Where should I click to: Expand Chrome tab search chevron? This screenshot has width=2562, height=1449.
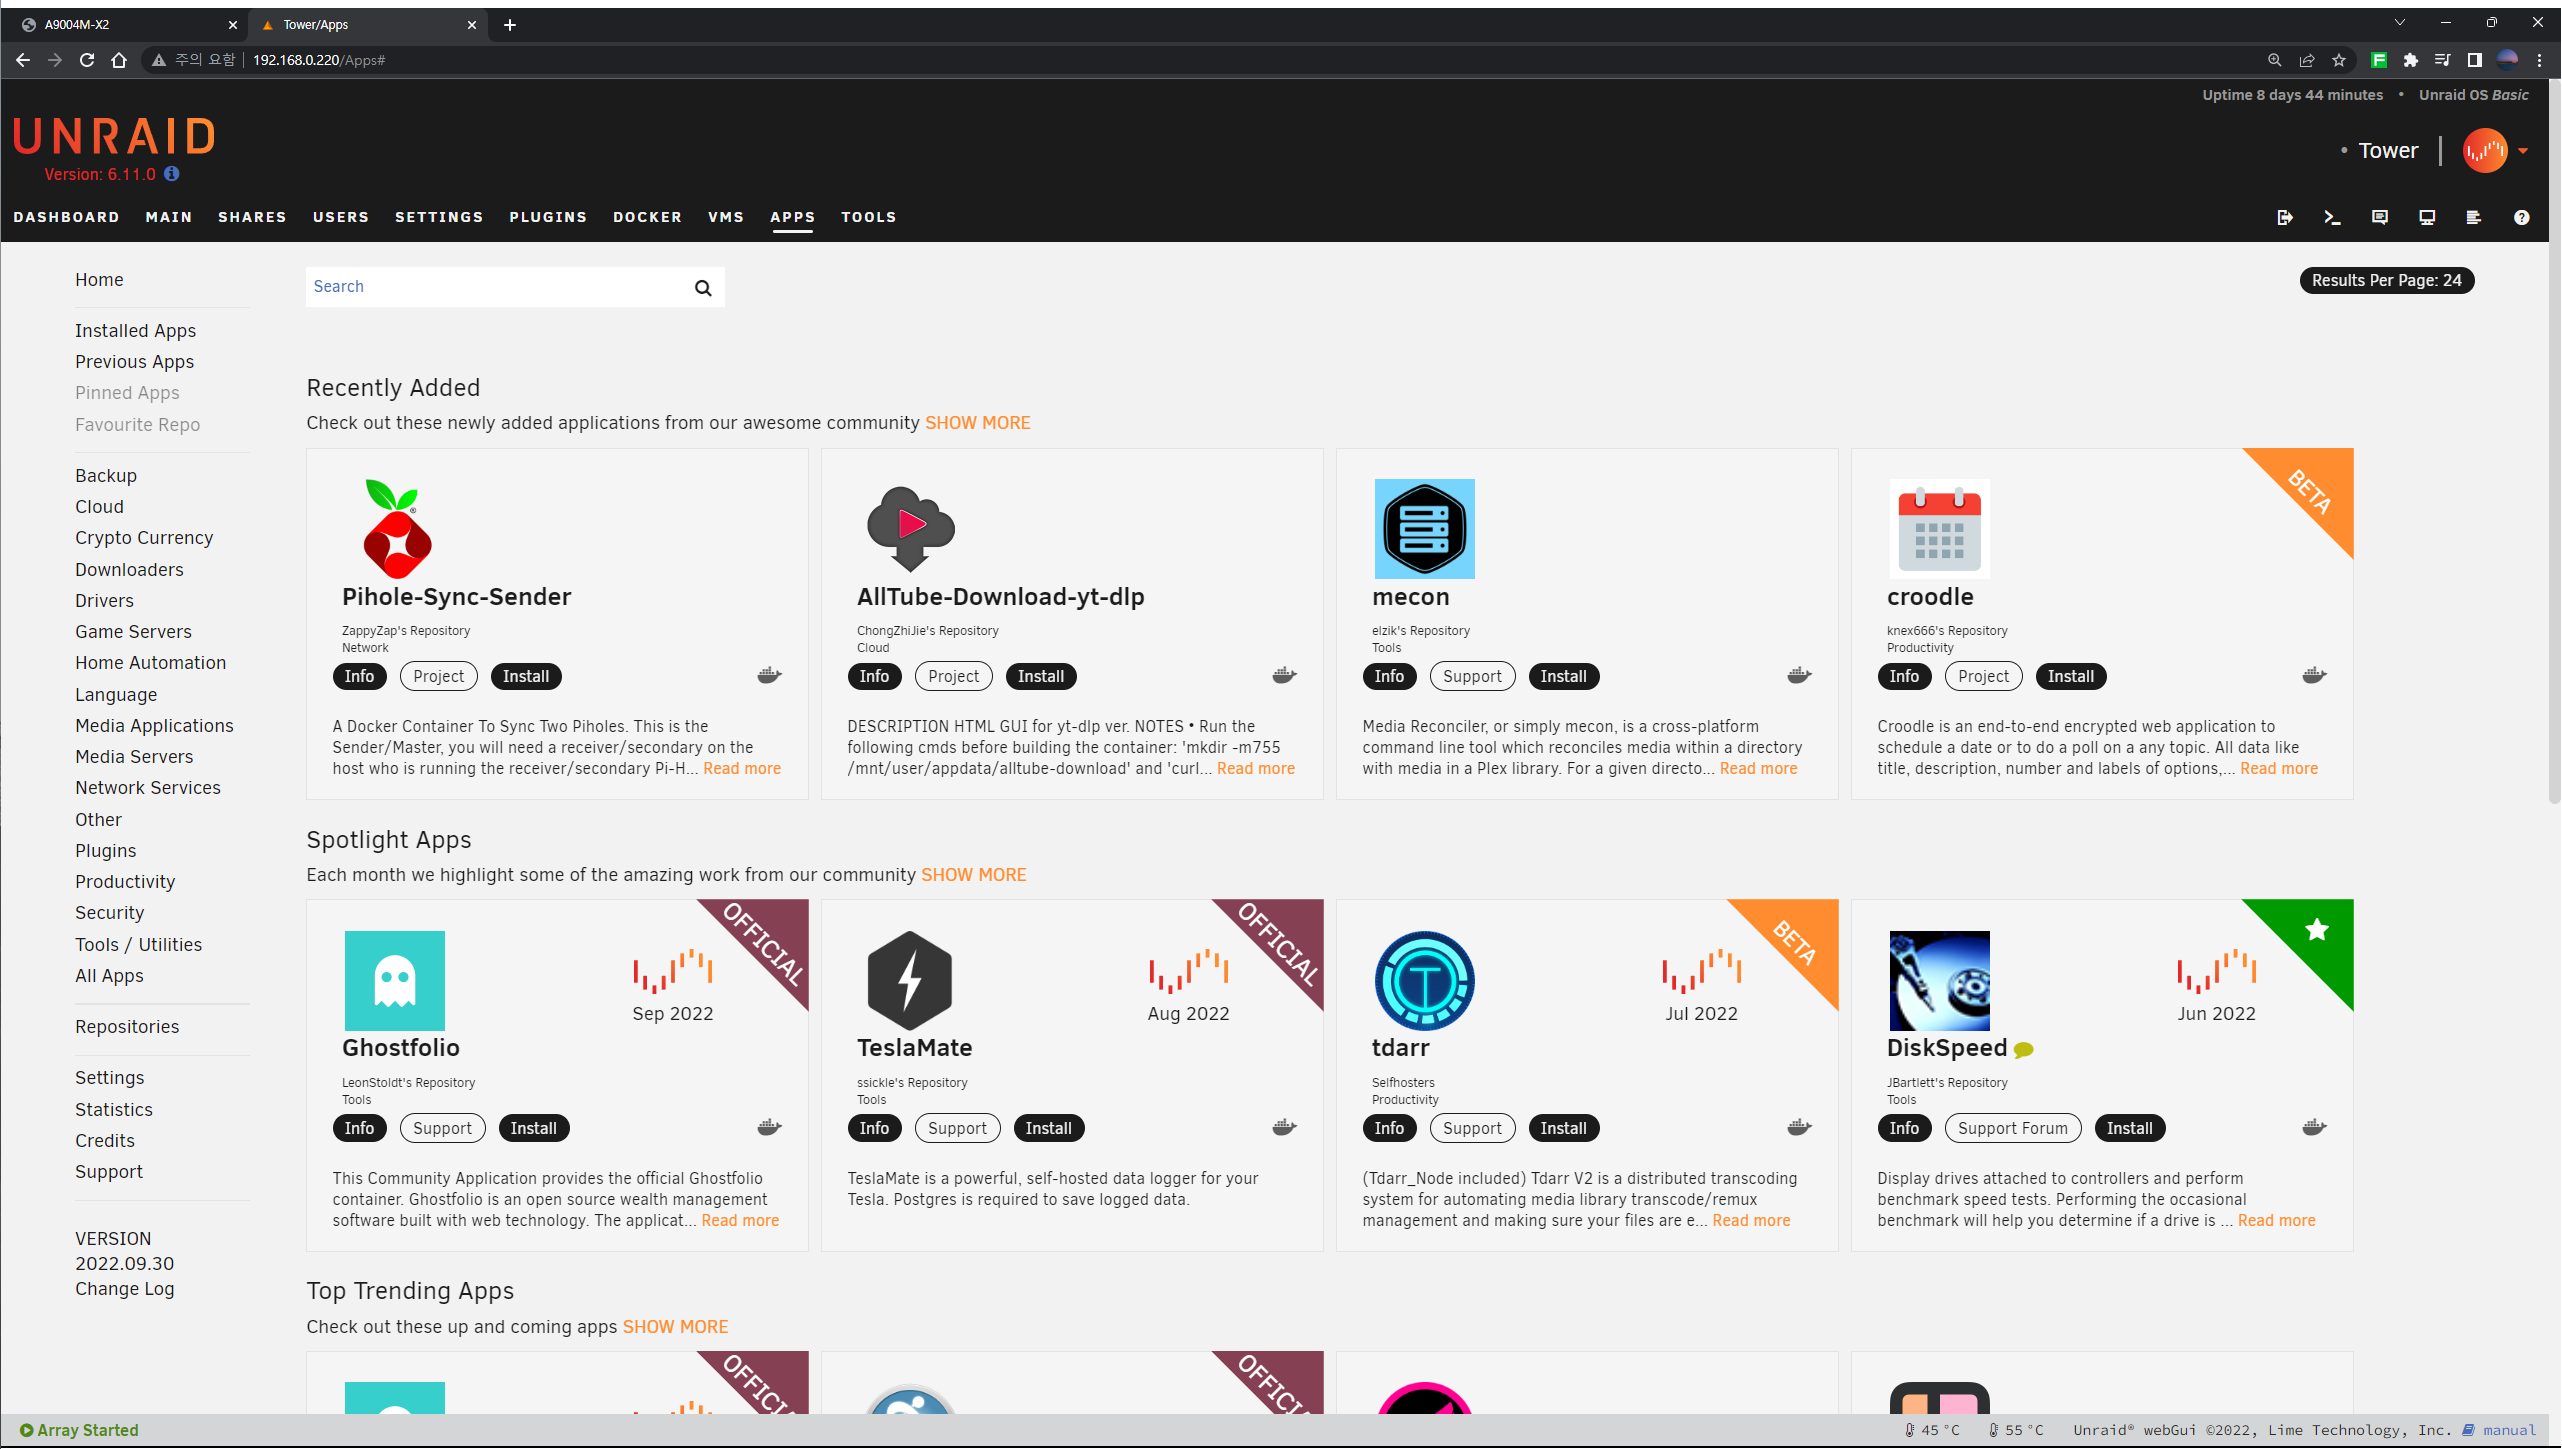(2399, 23)
